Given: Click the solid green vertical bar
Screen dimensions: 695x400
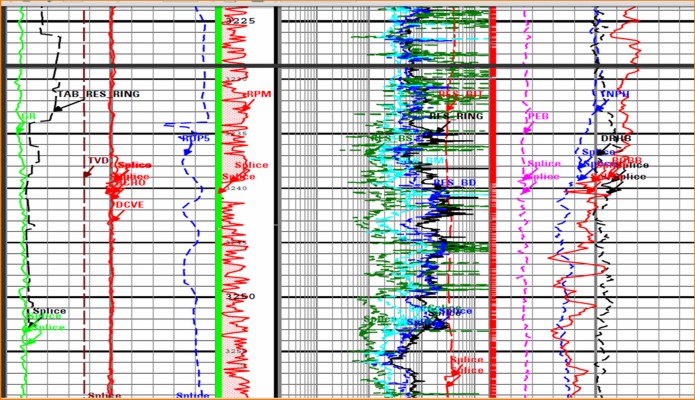Looking at the screenshot, I should (220, 200).
